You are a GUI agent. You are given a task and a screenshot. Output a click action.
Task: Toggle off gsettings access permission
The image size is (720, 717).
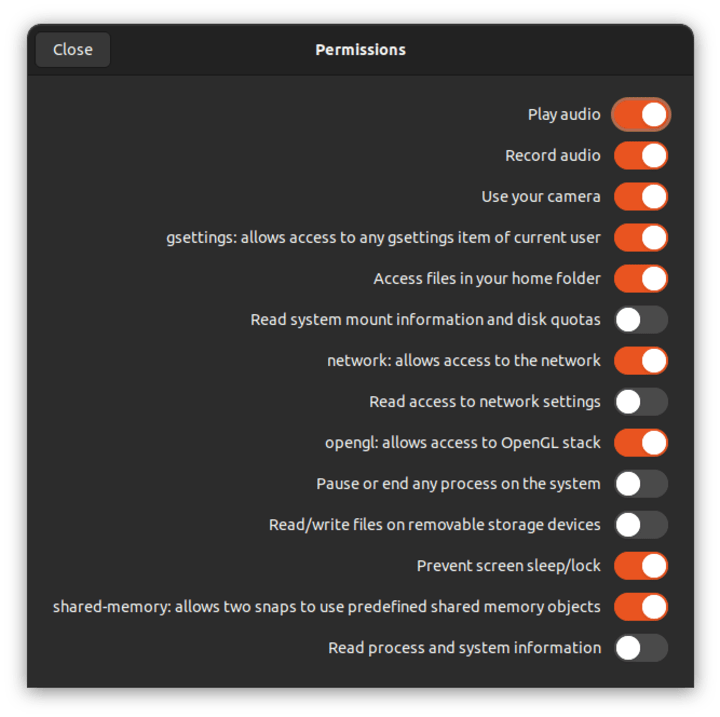641,238
